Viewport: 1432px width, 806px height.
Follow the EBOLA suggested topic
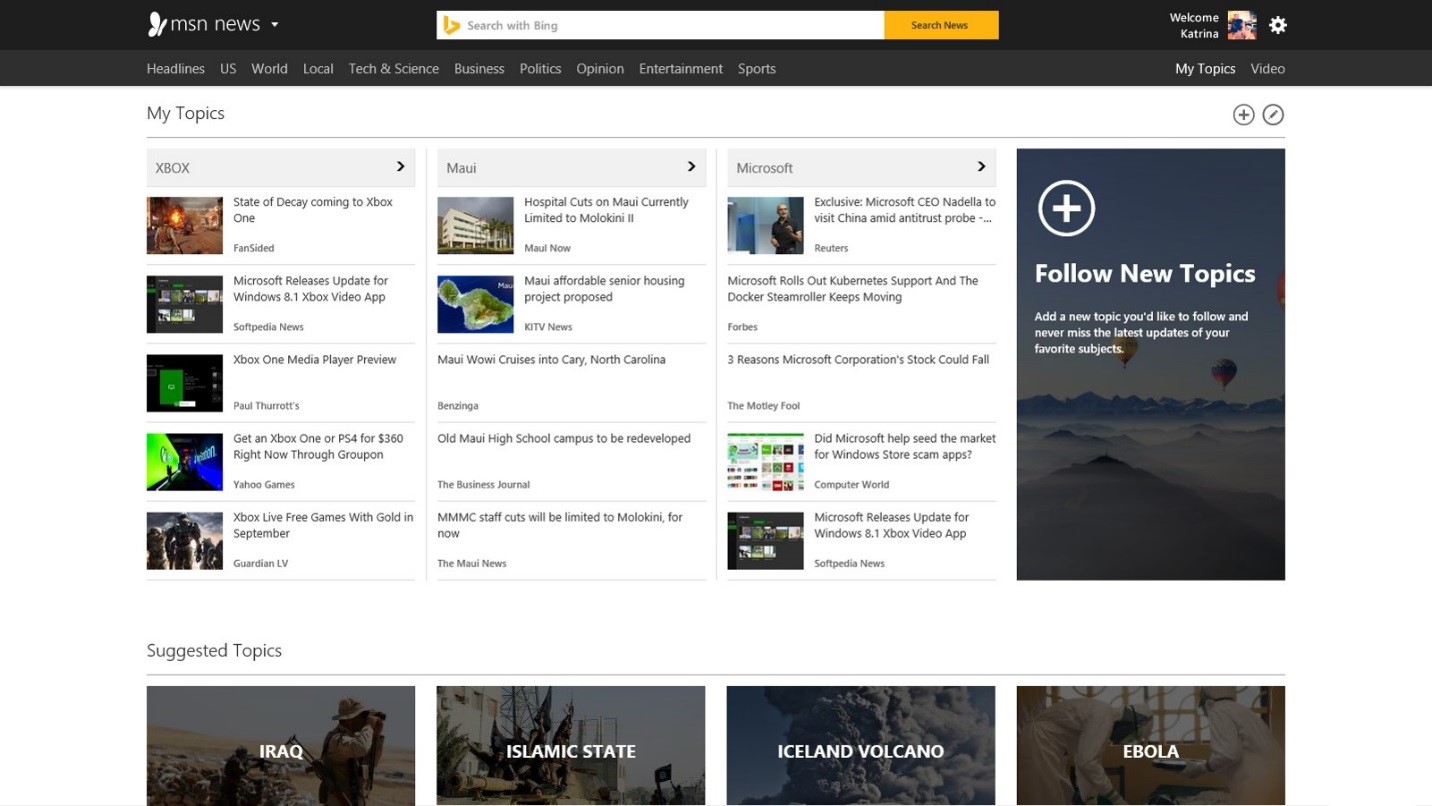pos(1149,750)
